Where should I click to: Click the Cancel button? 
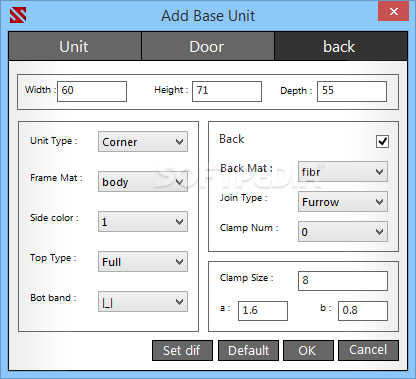tap(368, 350)
